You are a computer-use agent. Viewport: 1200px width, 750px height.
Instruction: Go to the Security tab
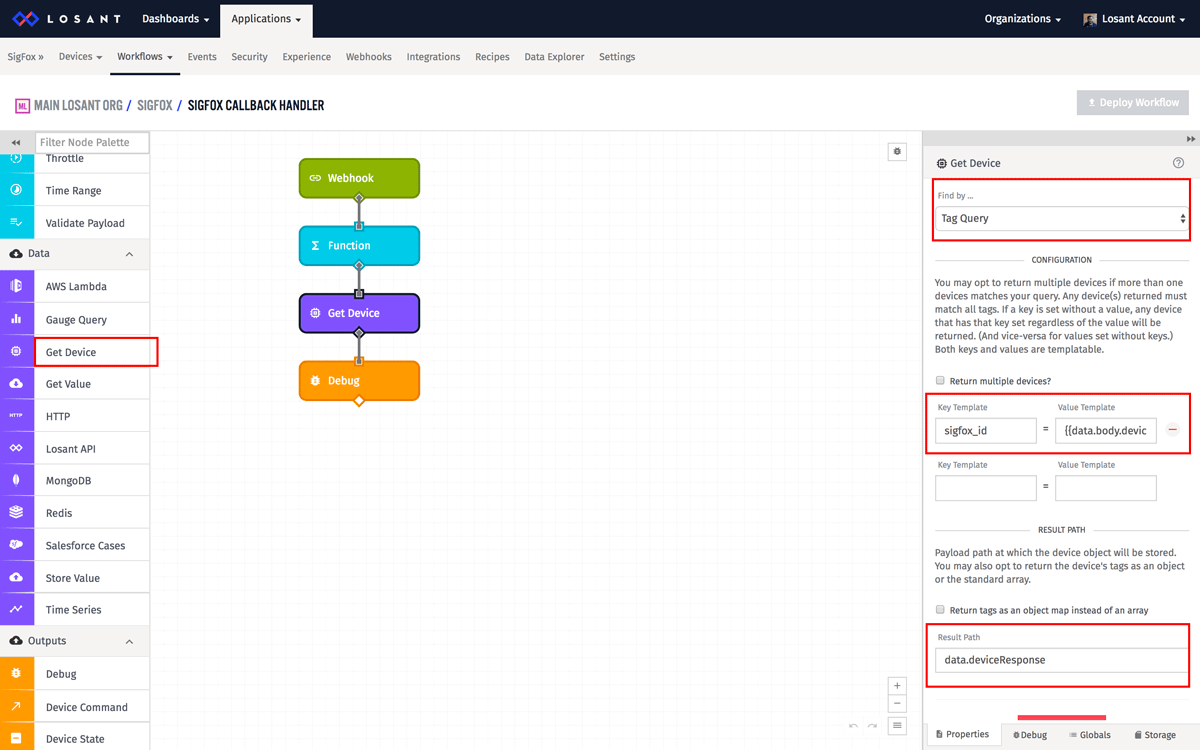[x=249, y=57]
